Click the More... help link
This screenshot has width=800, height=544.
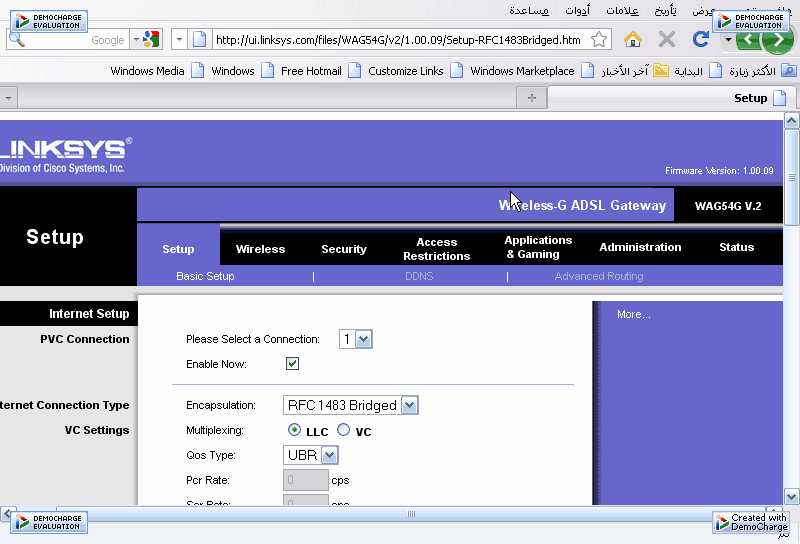pos(634,314)
